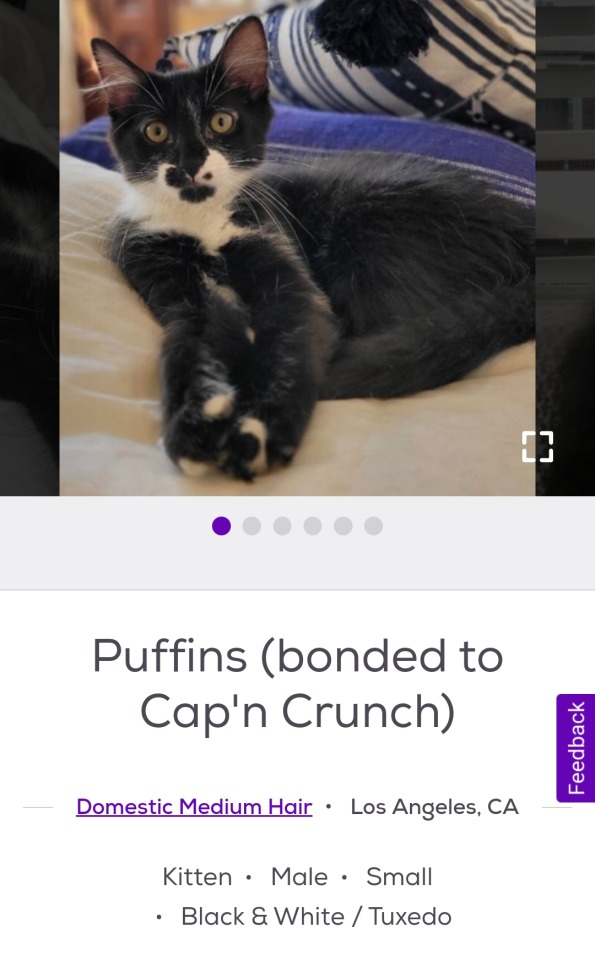This screenshot has width=595, height=960.
Task: Select the third carousel indicator dot
Action: pyautogui.click(x=282, y=526)
